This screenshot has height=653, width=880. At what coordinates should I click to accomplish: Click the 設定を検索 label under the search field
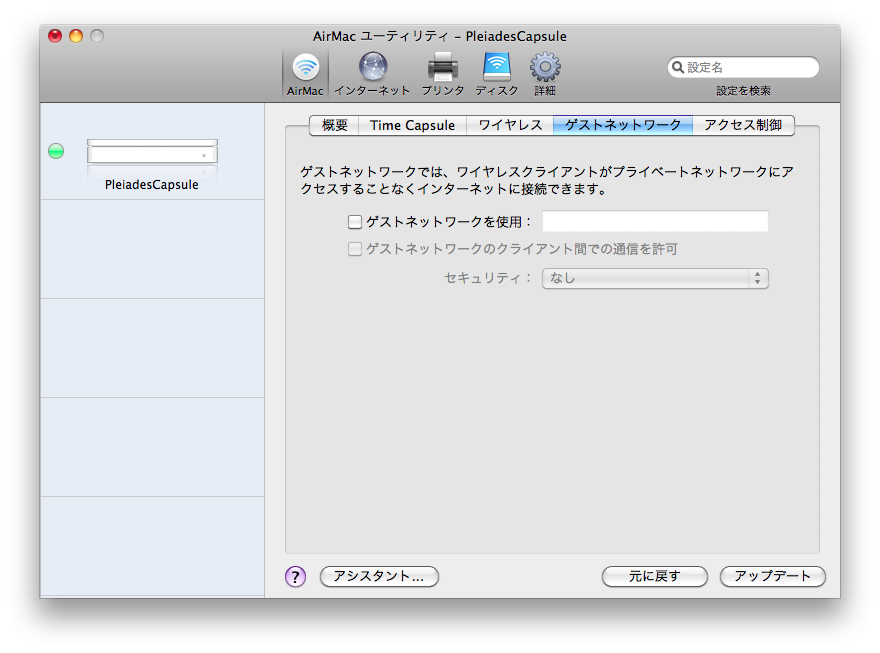coord(743,91)
